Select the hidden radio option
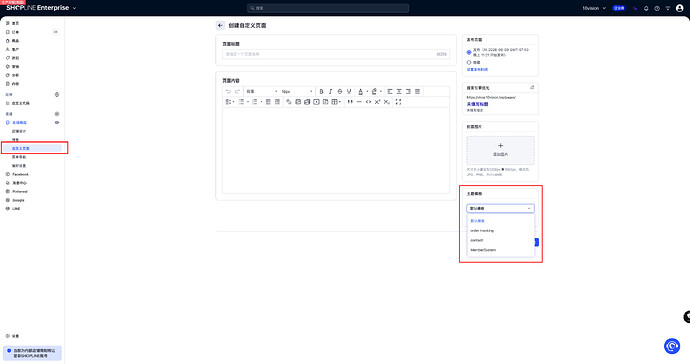This screenshot has height=364, width=690. pos(469,63)
